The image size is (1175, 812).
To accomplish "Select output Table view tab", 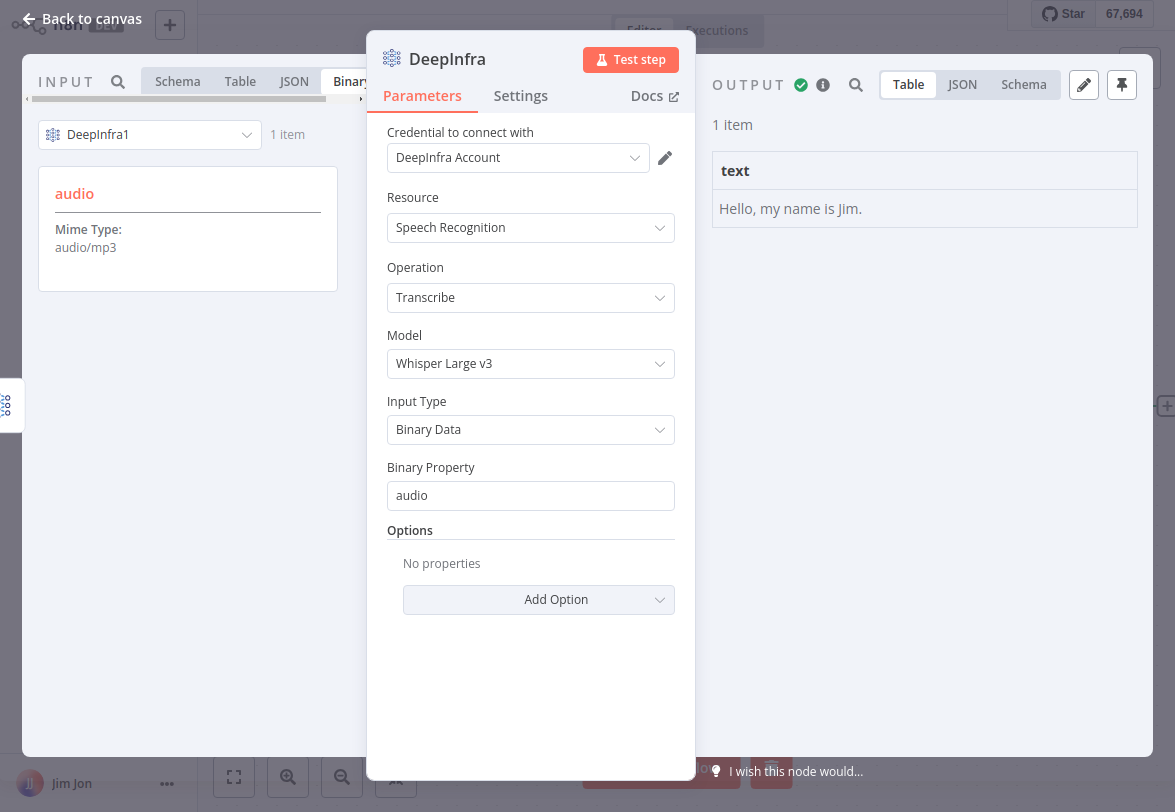I will (908, 85).
